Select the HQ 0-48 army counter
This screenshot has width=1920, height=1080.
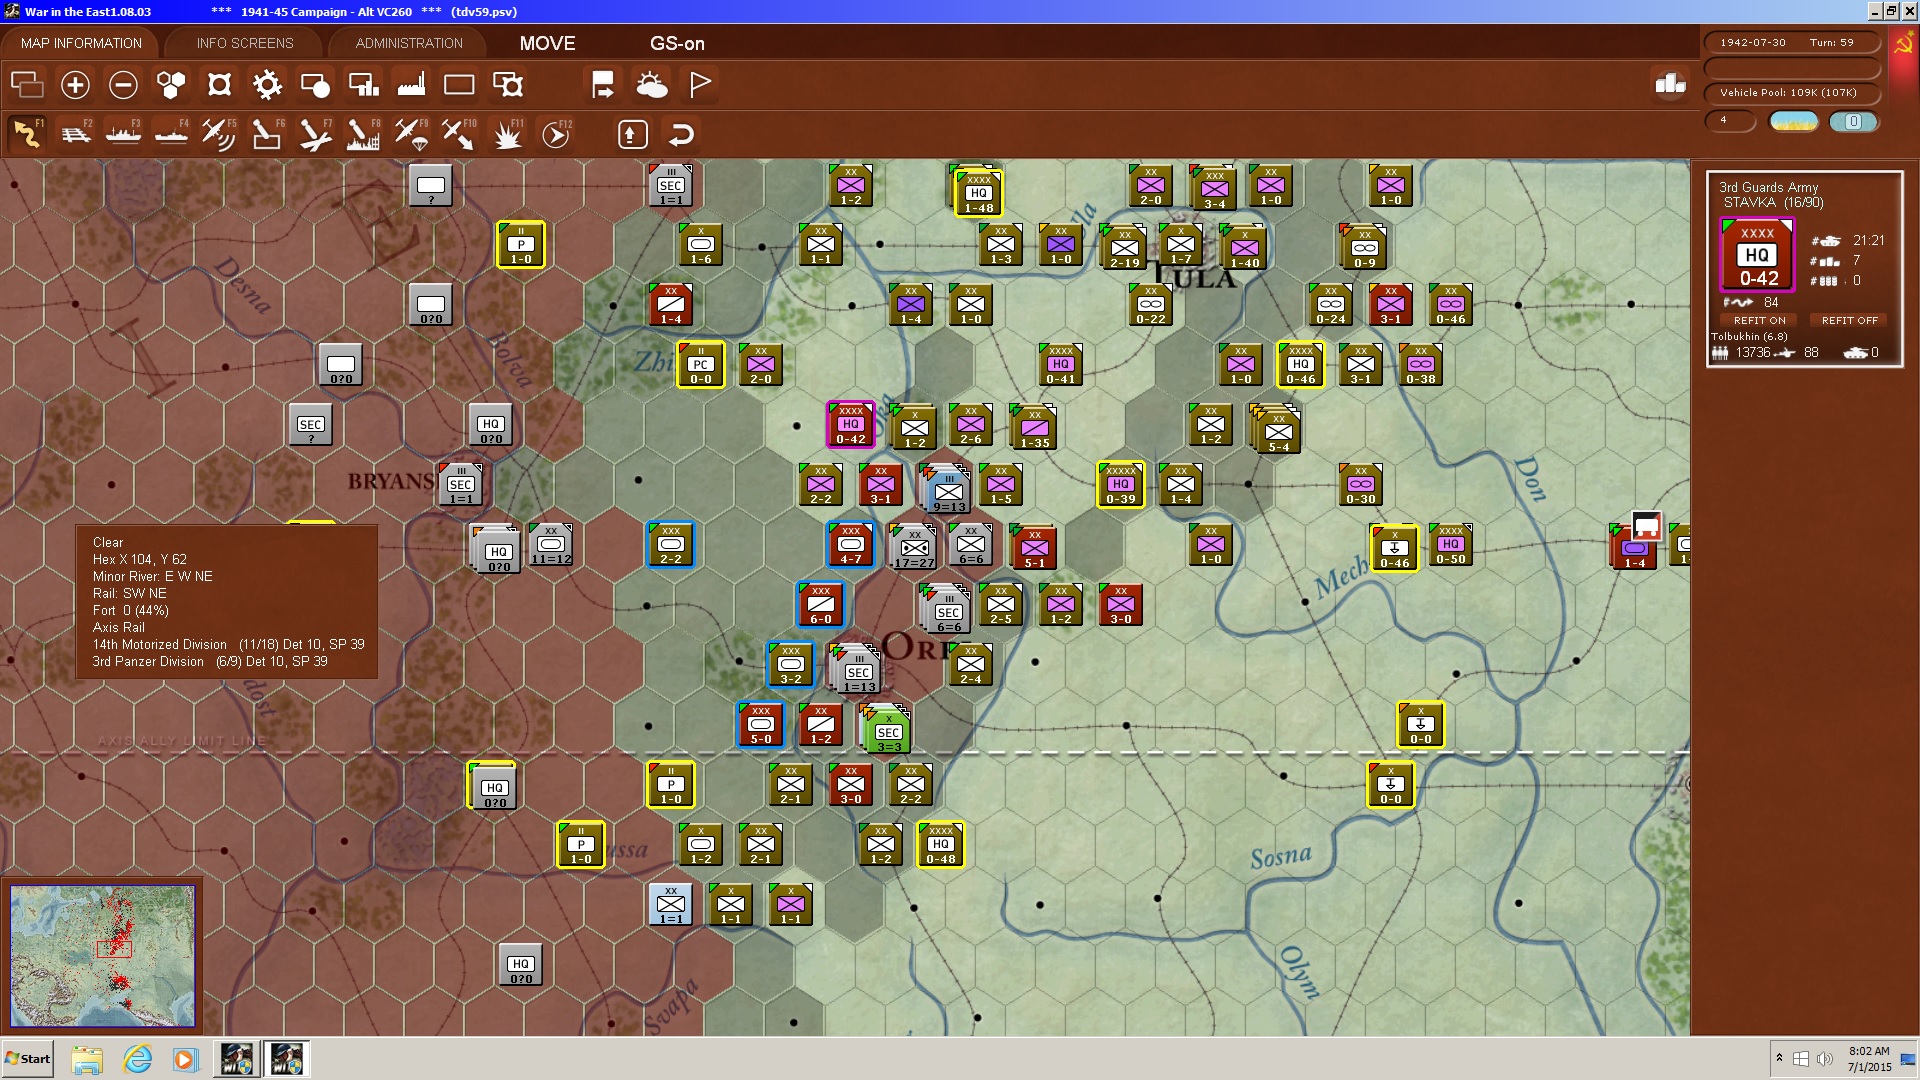[x=941, y=844]
